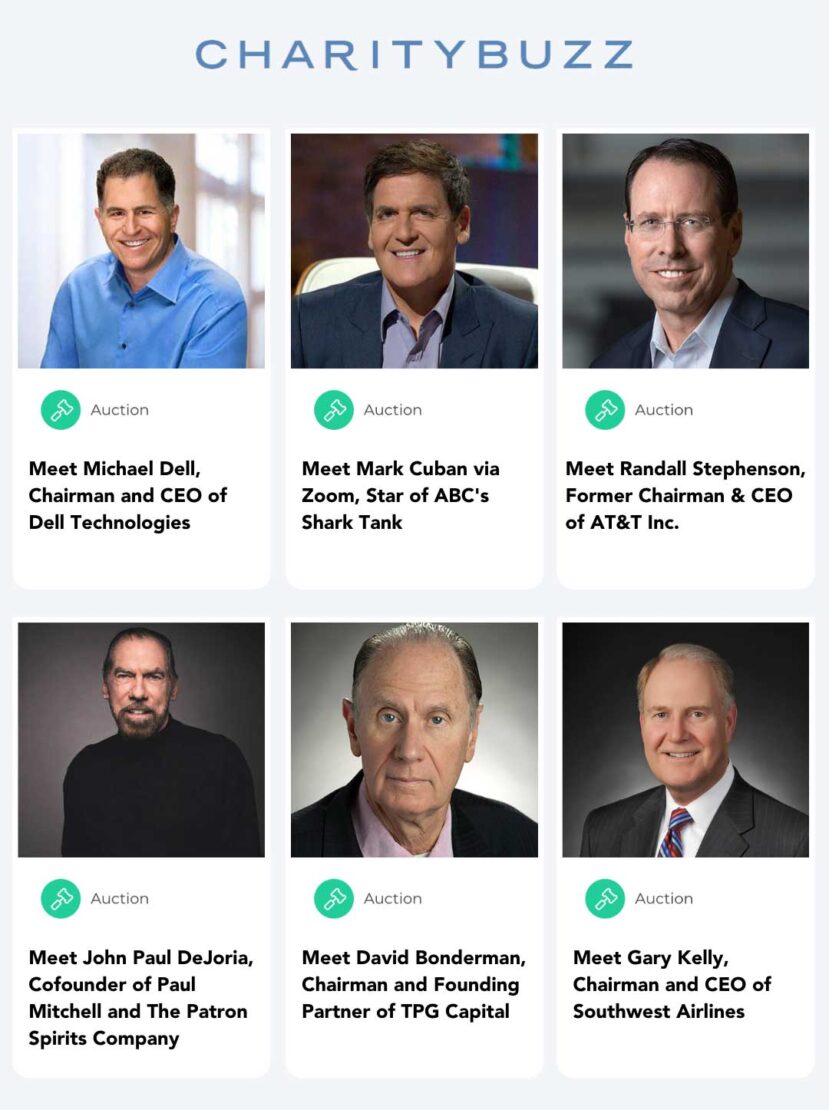Viewport: 829px width, 1110px height.
Task: Click the Auction label on Mark Cuban card
Action: (393, 410)
